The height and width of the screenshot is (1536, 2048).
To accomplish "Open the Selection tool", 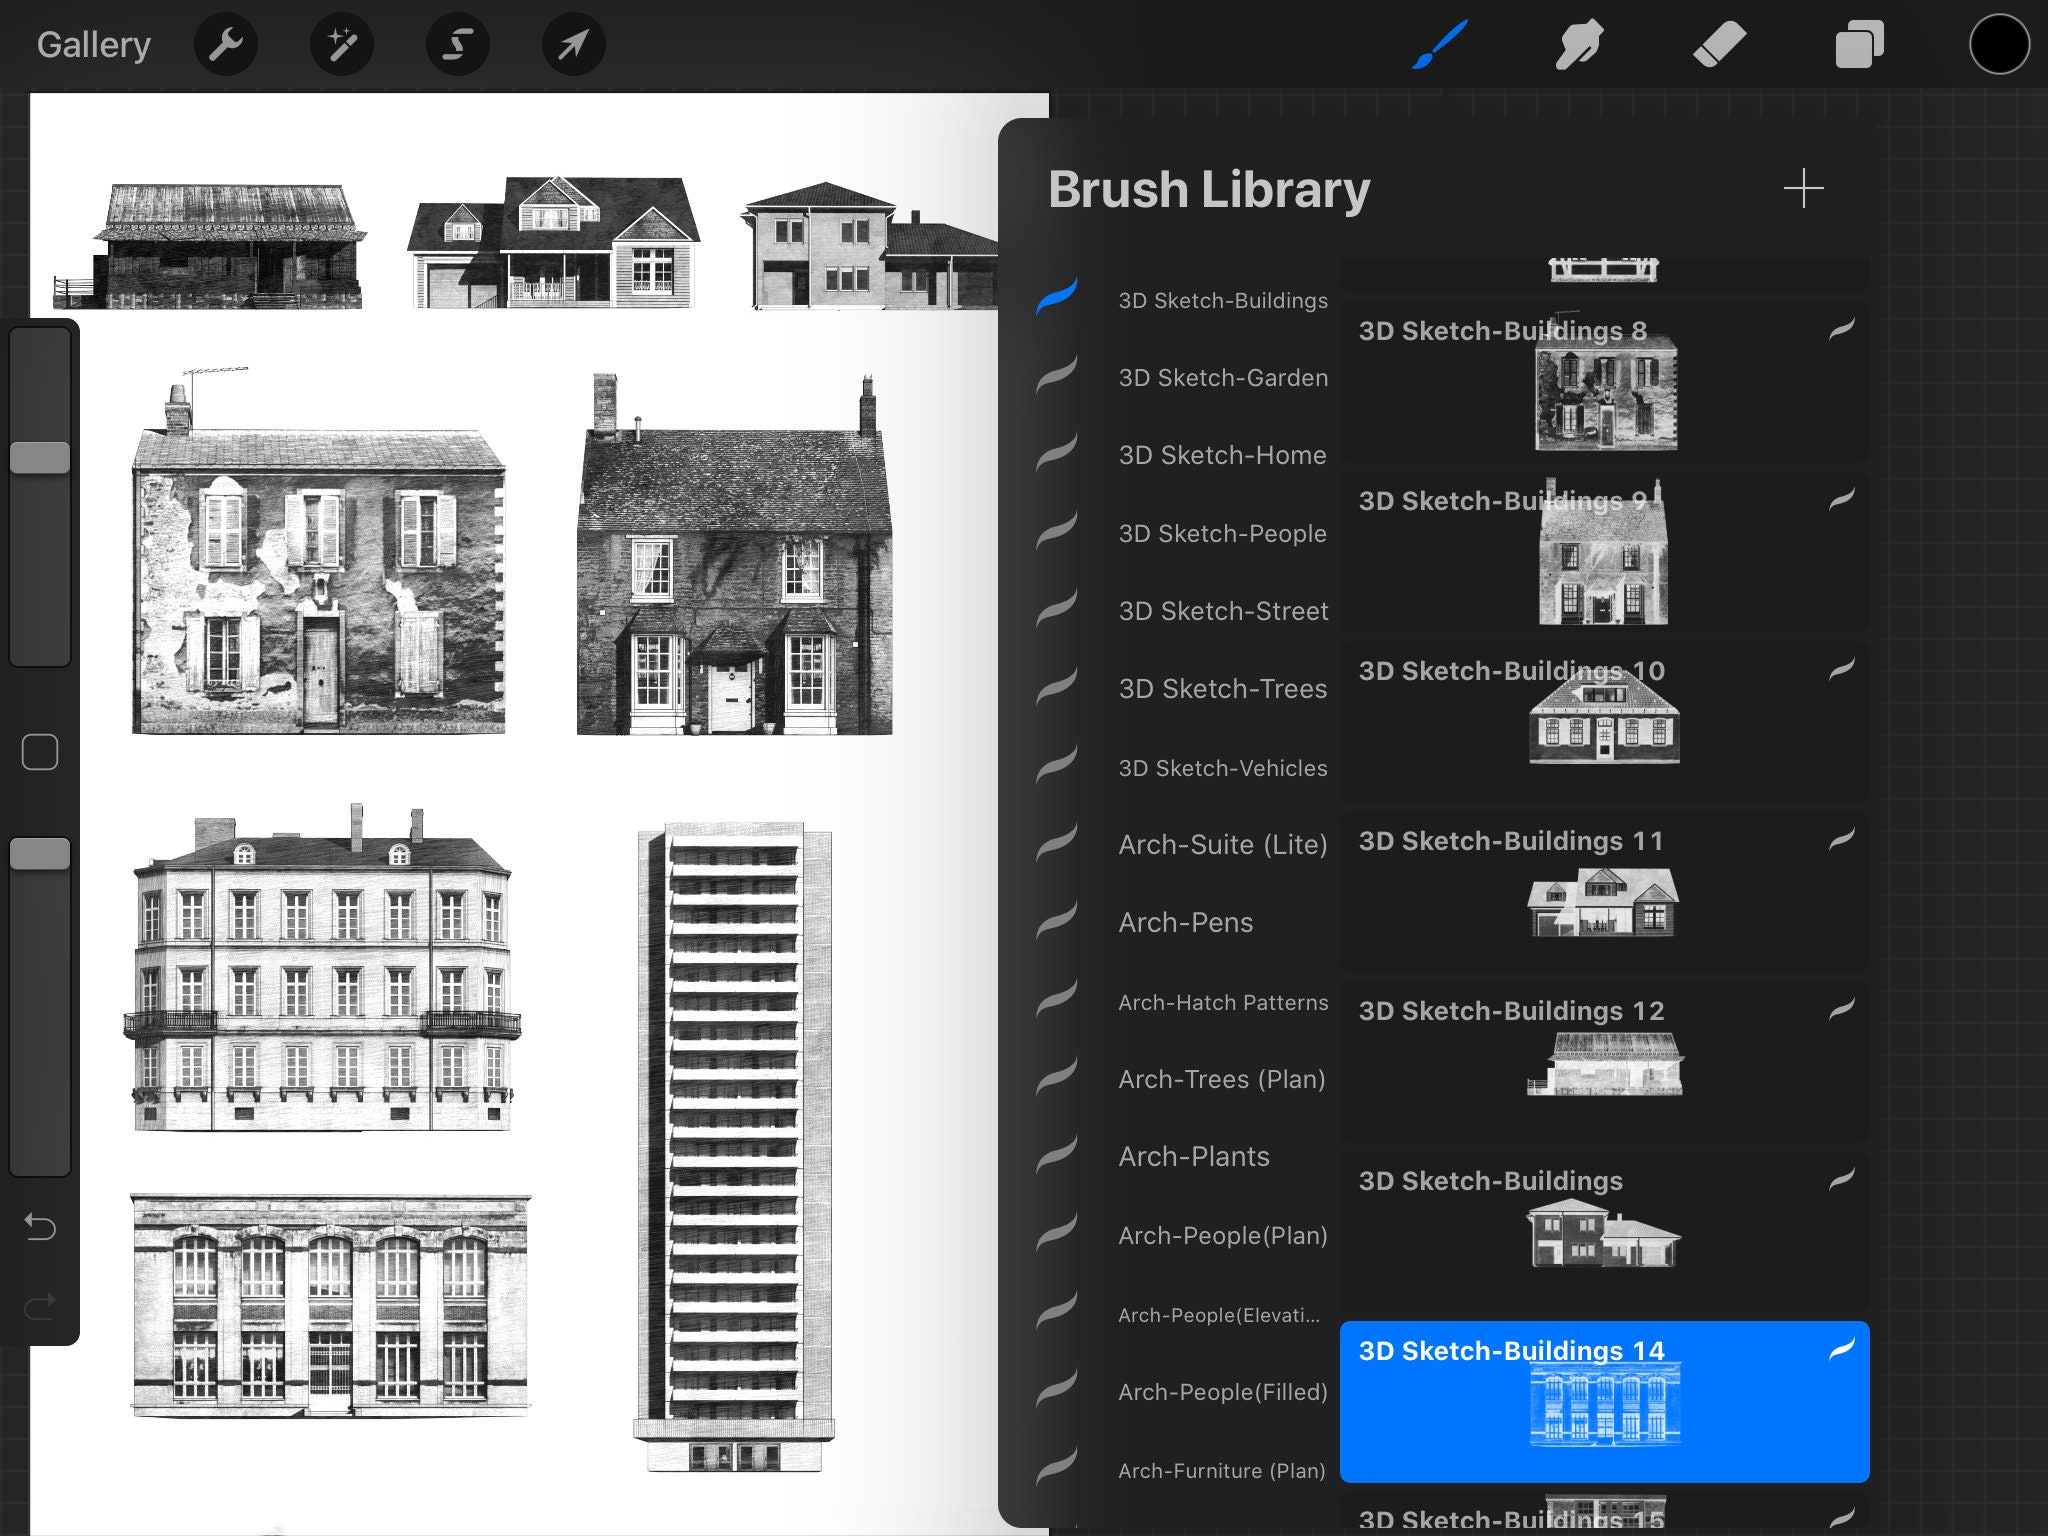I will point(457,44).
